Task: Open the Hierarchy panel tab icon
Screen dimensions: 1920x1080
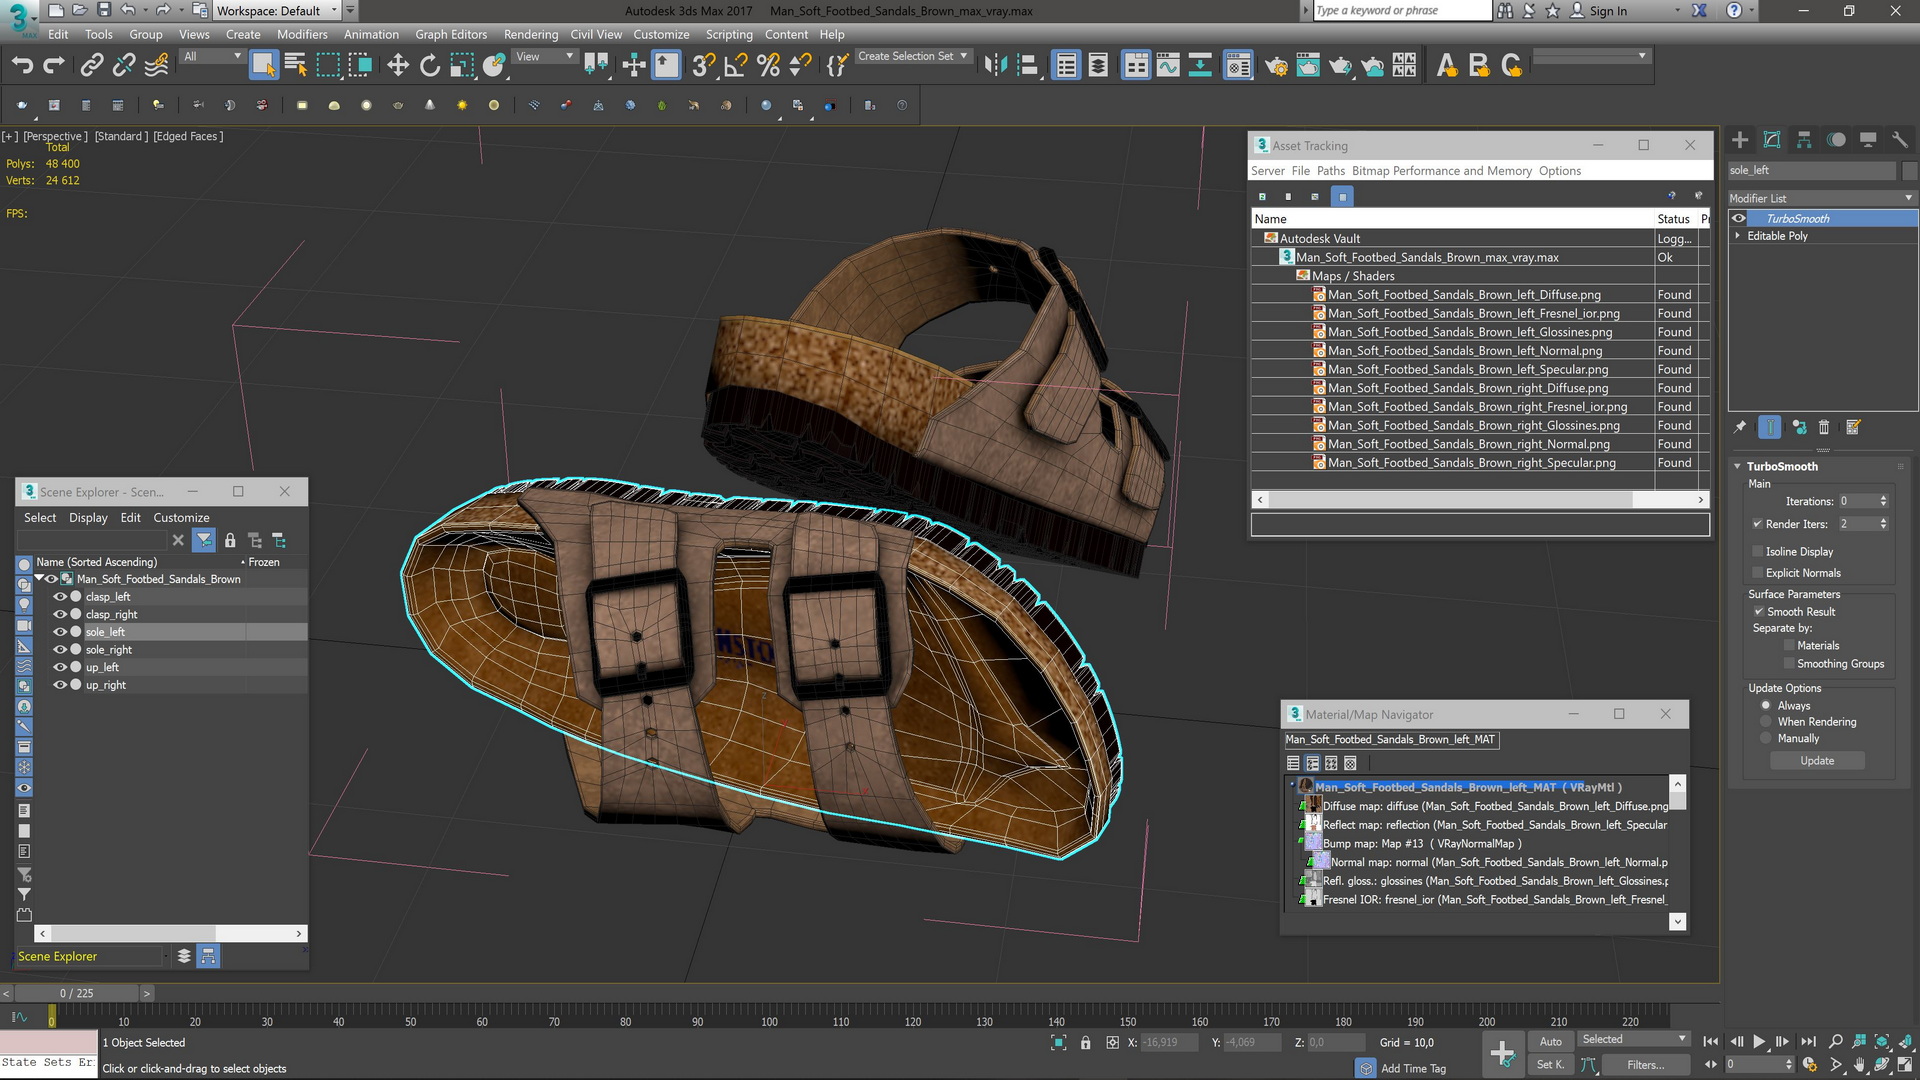Action: (x=1804, y=140)
